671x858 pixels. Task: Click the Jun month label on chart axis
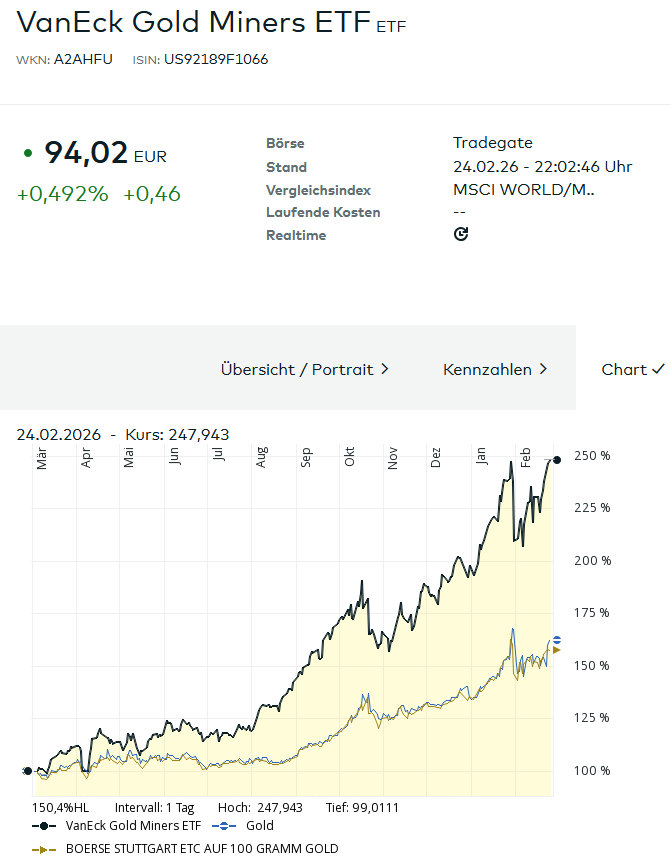(x=173, y=456)
